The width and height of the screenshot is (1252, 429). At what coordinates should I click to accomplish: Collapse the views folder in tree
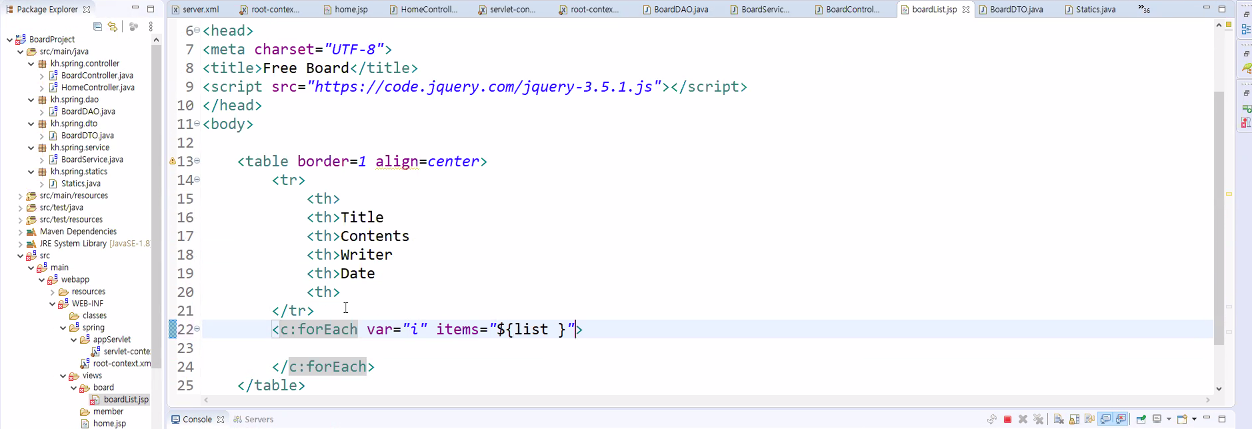coord(64,376)
